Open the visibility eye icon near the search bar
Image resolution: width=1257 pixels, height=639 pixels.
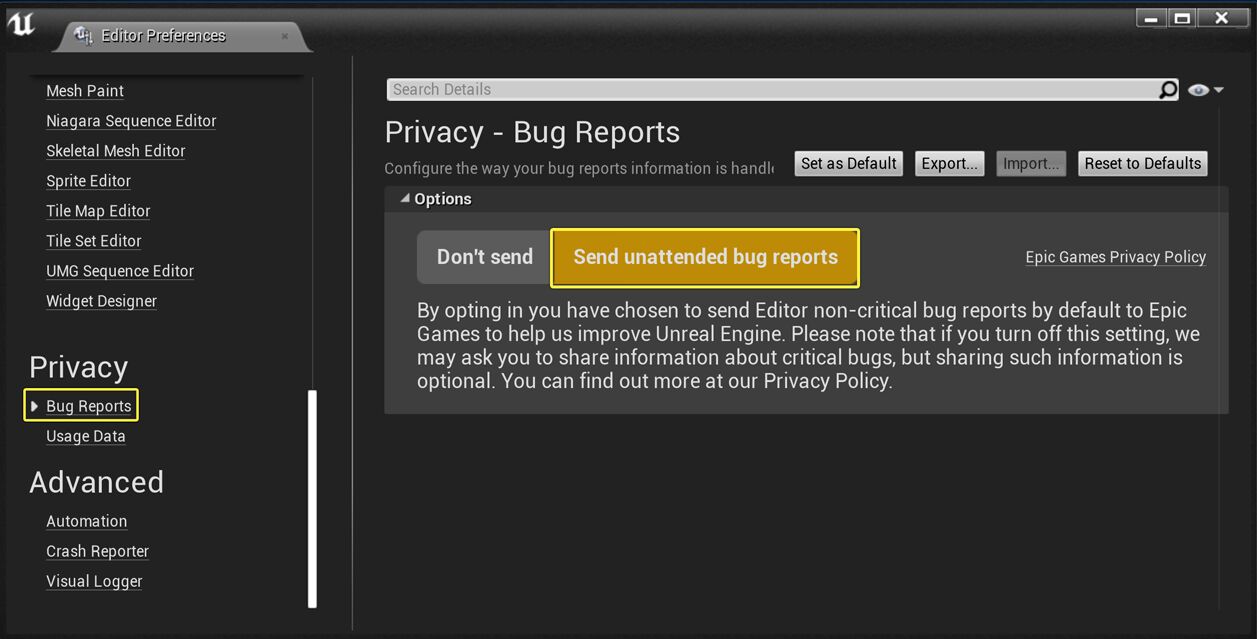tap(1196, 89)
